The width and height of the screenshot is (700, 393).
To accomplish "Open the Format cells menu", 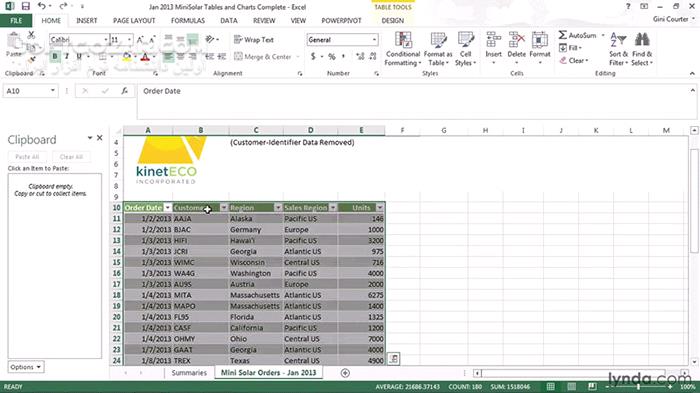I will 540,49.
